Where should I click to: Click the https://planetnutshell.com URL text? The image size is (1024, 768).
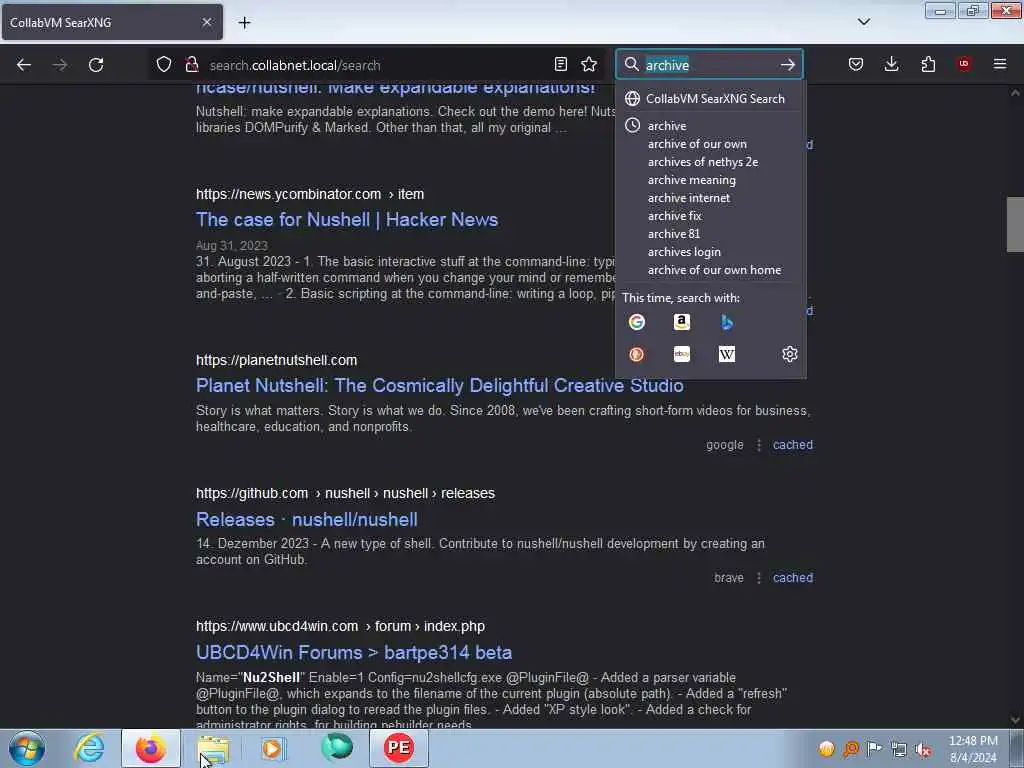pyautogui.click(x=276, y=360)
